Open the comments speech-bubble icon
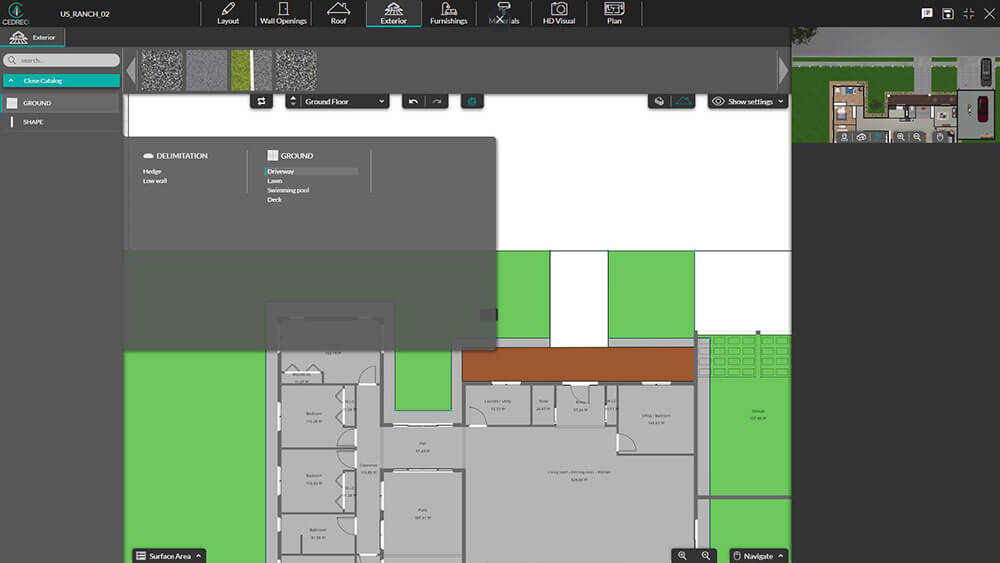1000x563 pixels. coord(926,13)
